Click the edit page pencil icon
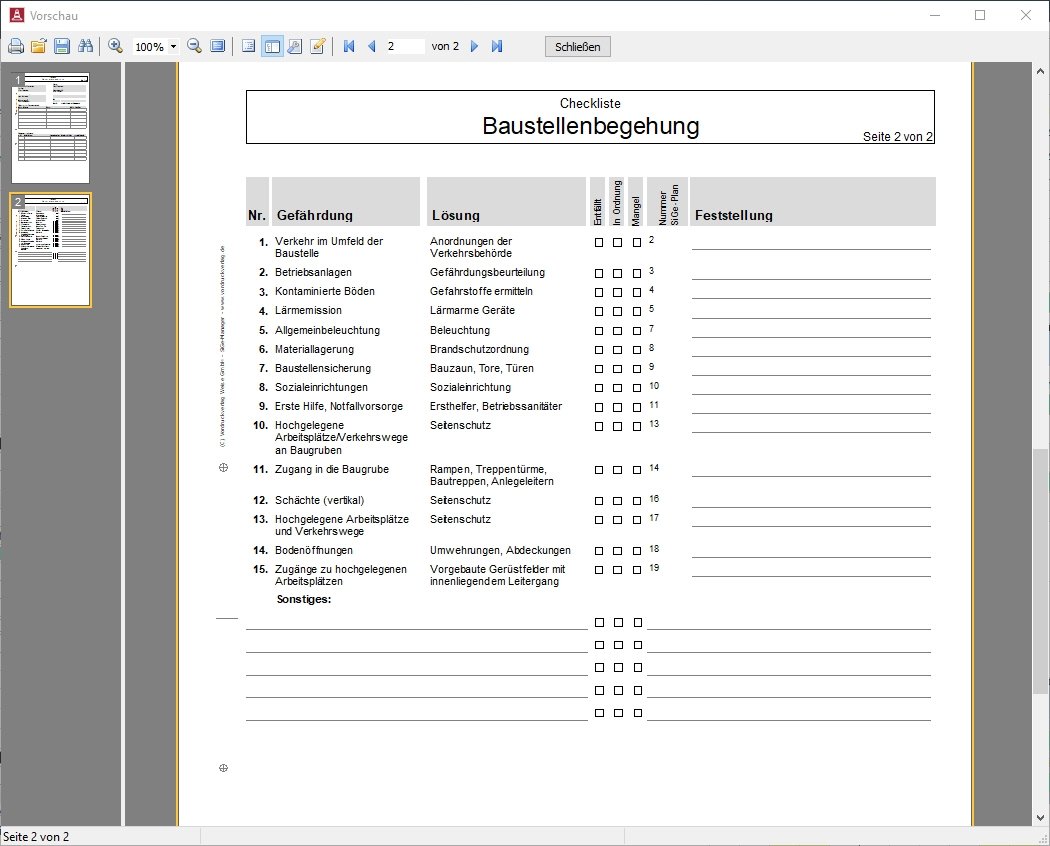1050x846 pixels. tap(318, 46)
